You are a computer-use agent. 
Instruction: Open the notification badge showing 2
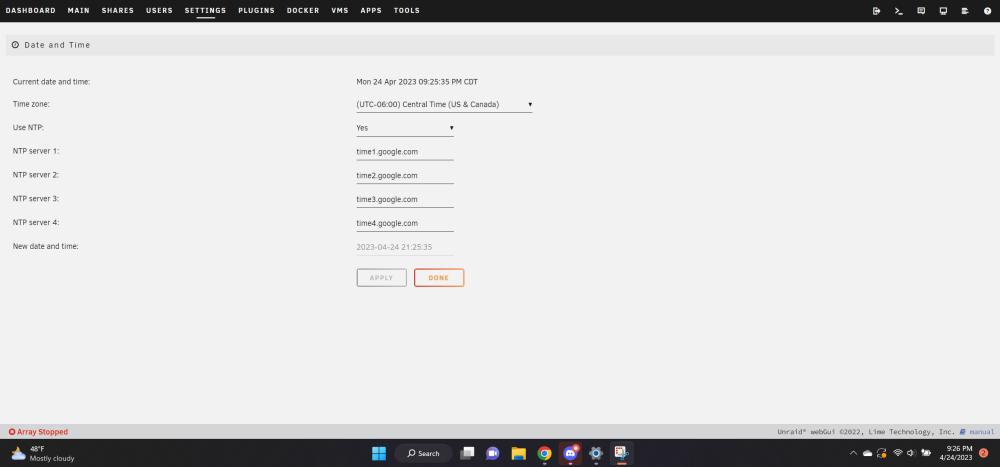click(x=983, y=453)
